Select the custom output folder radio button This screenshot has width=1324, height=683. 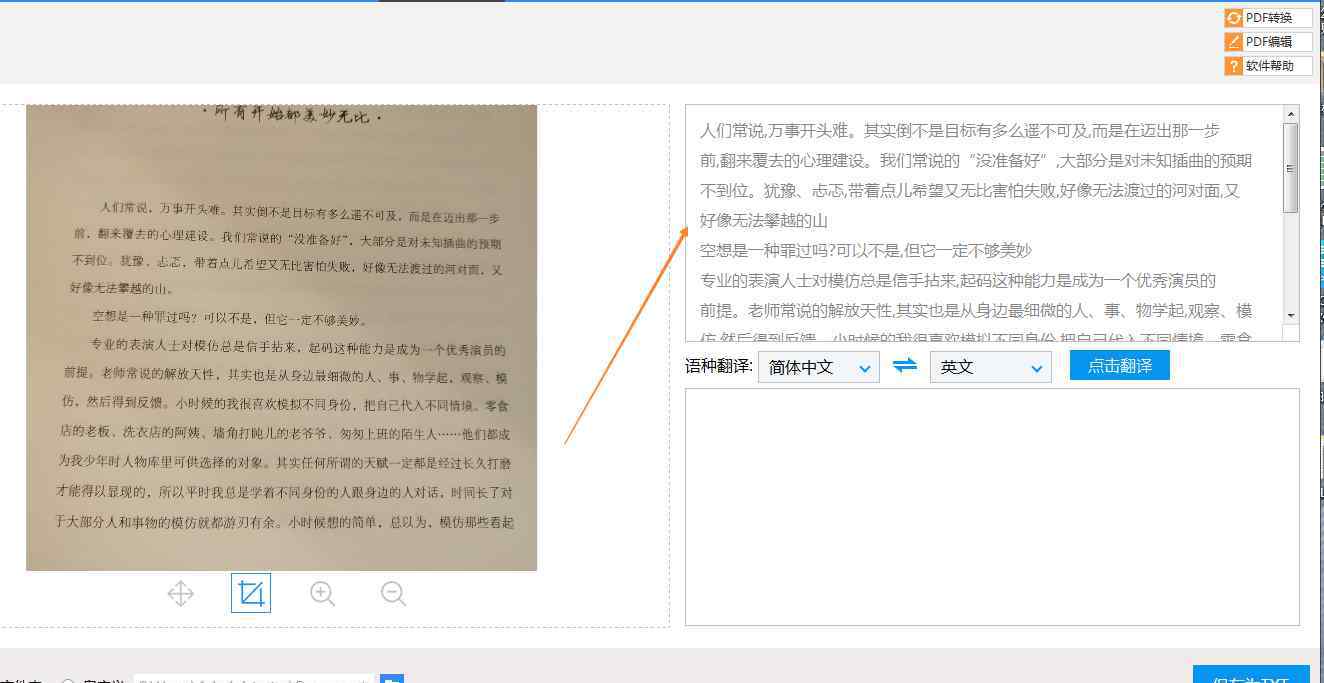pos(68,681)
